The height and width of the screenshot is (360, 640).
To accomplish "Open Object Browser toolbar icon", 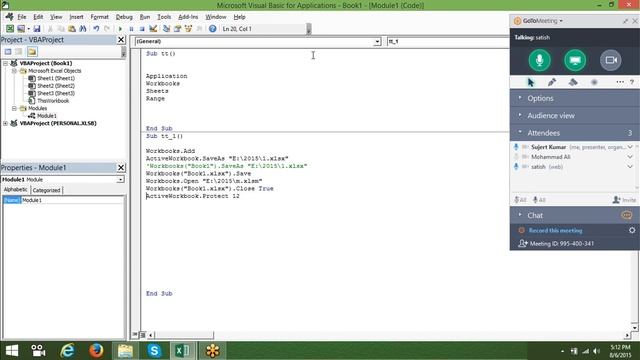I will 188,29.
